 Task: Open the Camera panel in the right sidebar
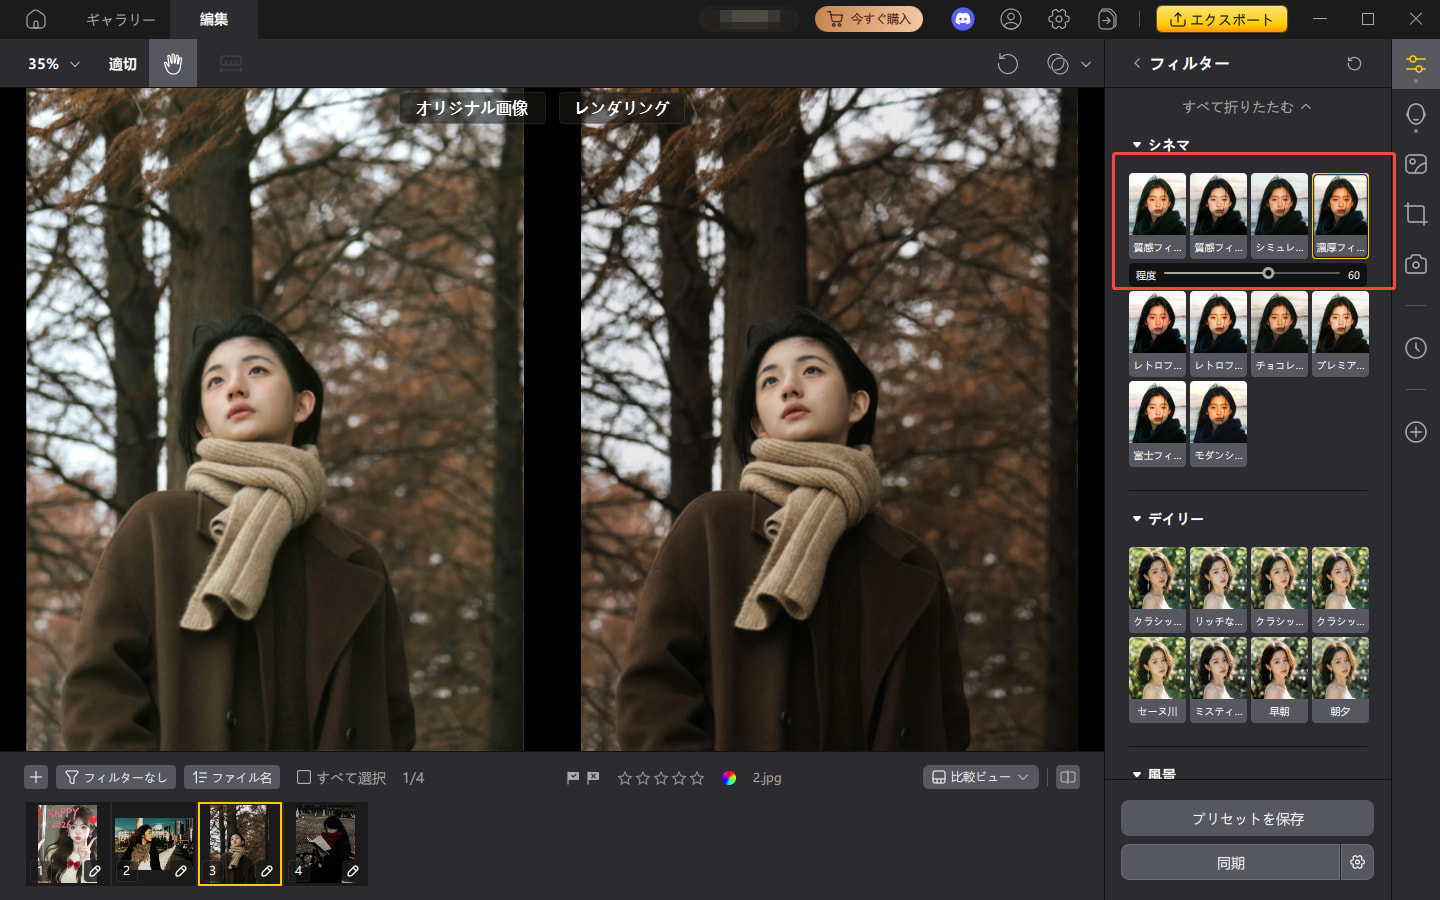(x=1416, y=264)
